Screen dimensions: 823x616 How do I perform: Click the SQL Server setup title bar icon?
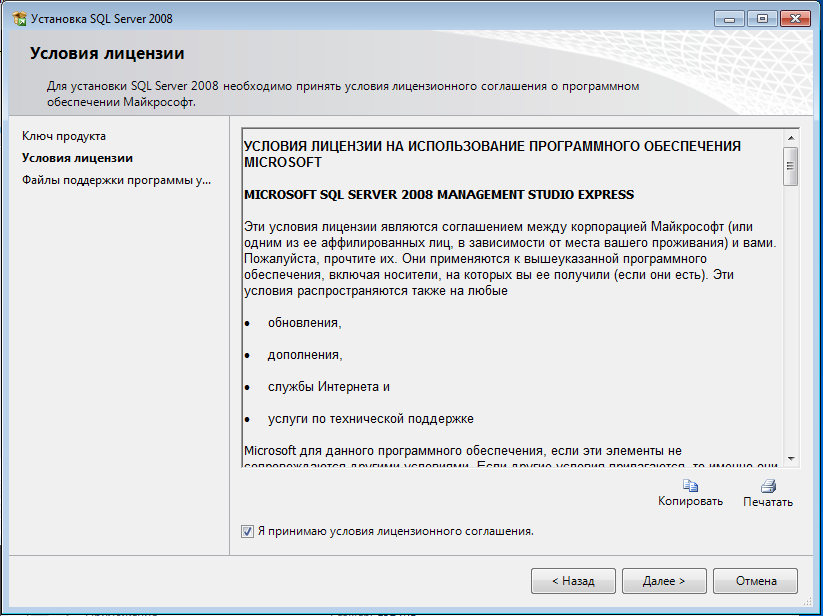click(19, 19)
